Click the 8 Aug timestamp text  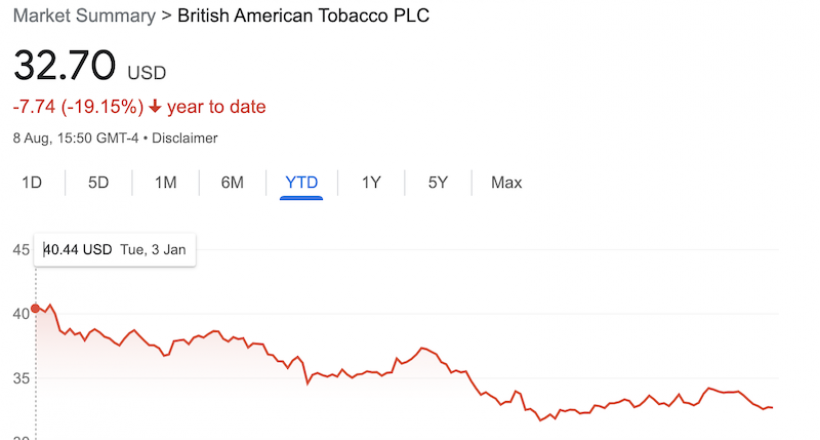tap(76, 138)
